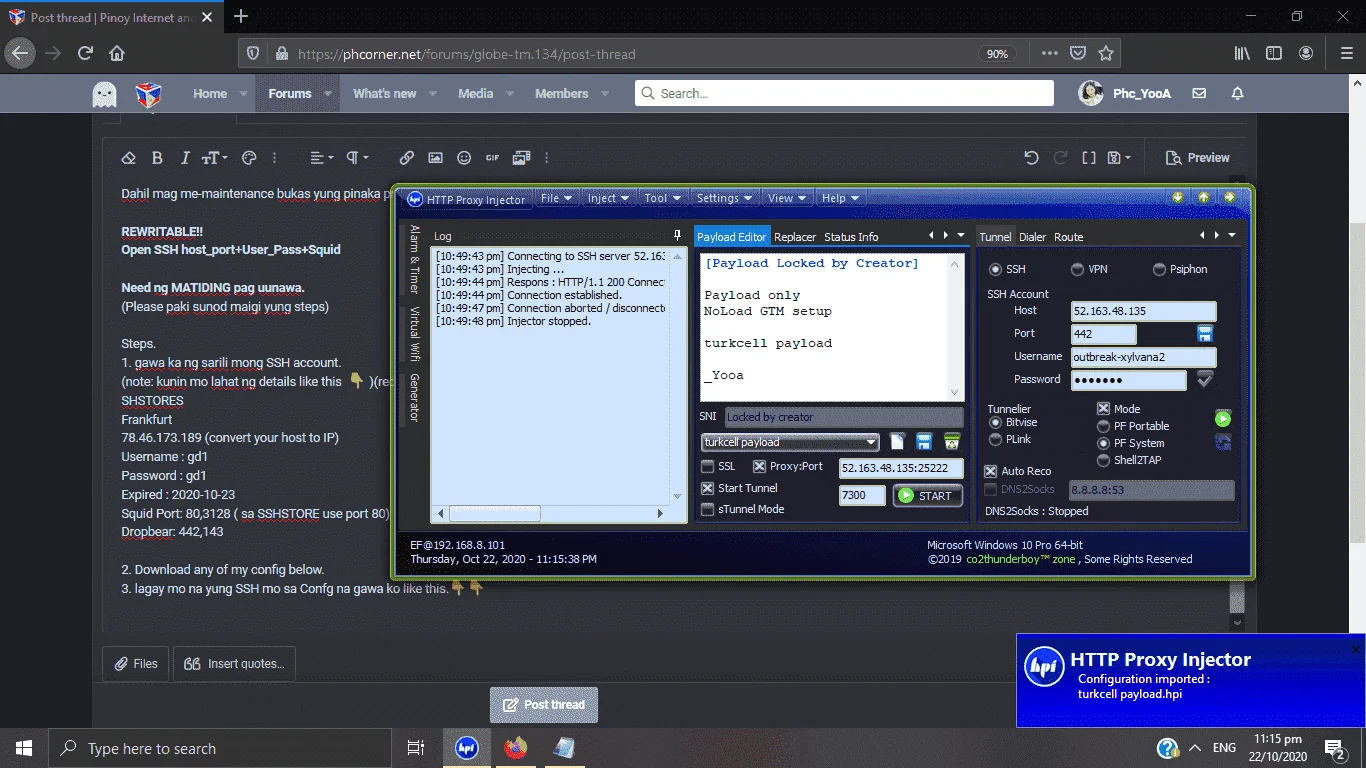
Task: Click the START tunnel button
Action: point(927,495)
